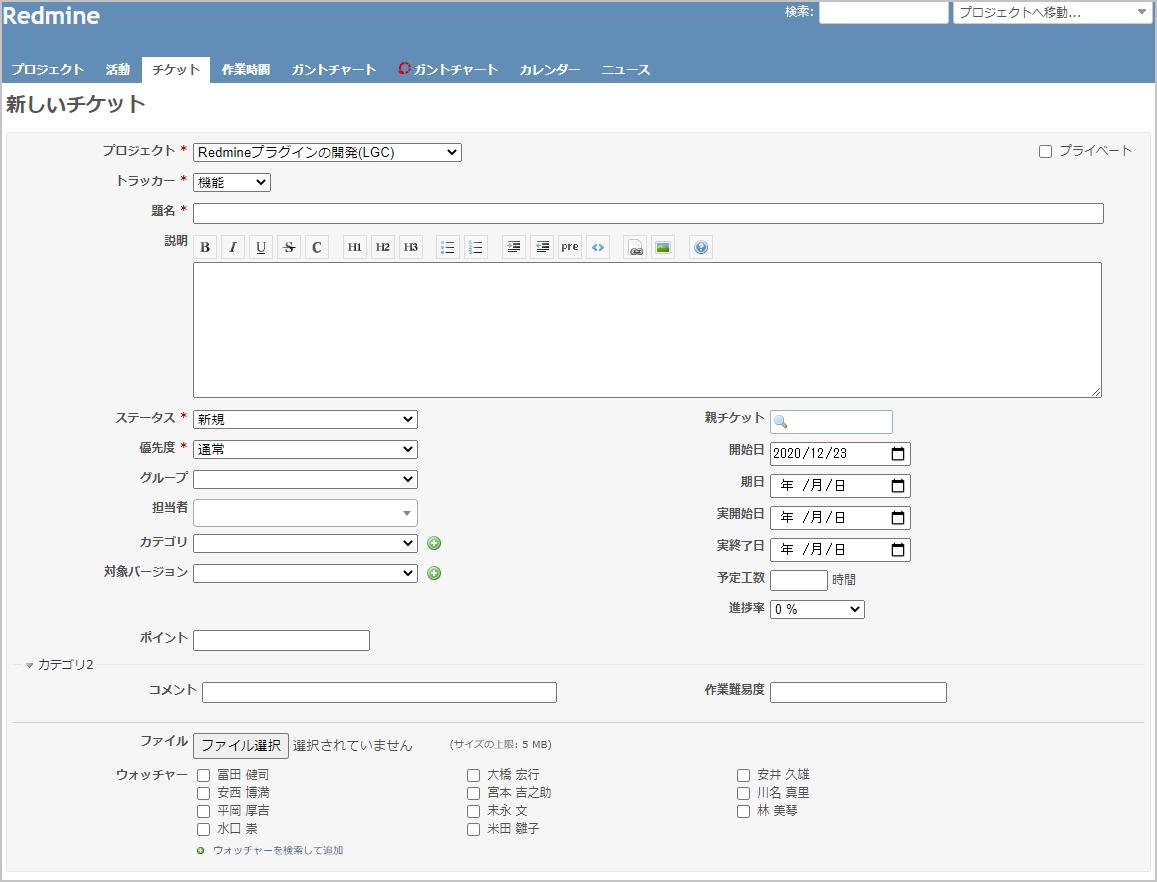Expand the 優先度 priority dropdown
The width and height of the screenshot is (1157, 882).
pyautogui.click(x=305, y=450)
